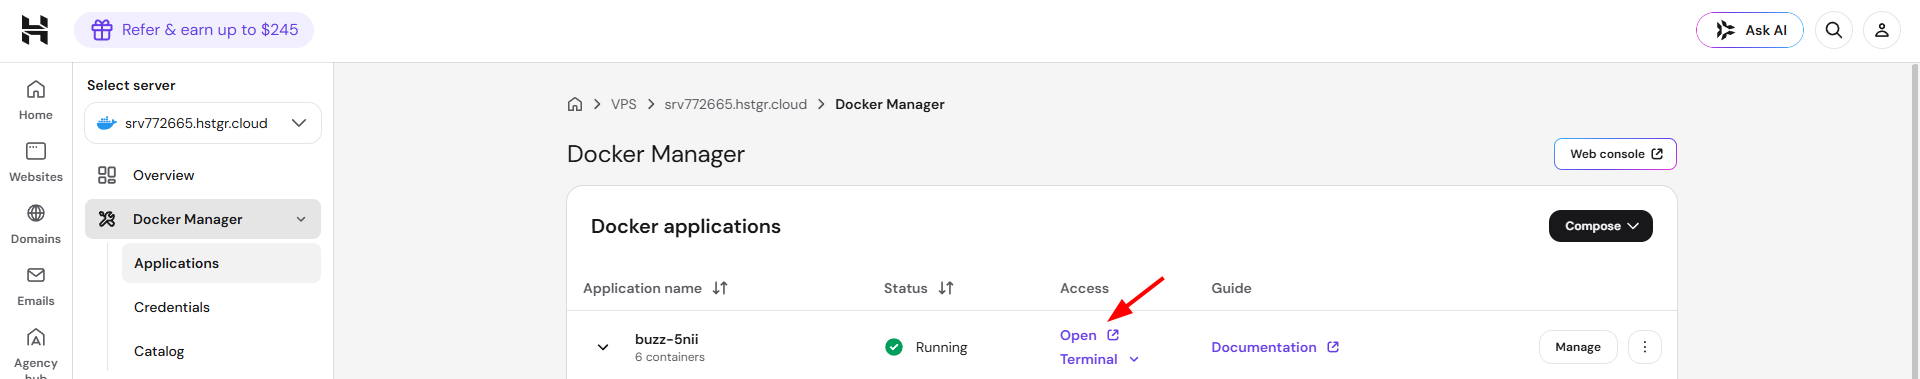Image resolution: width=1920 pixels, height=379 pixels.
Task: Open Catalog submenu item
Action: click(x=221, y=351)
